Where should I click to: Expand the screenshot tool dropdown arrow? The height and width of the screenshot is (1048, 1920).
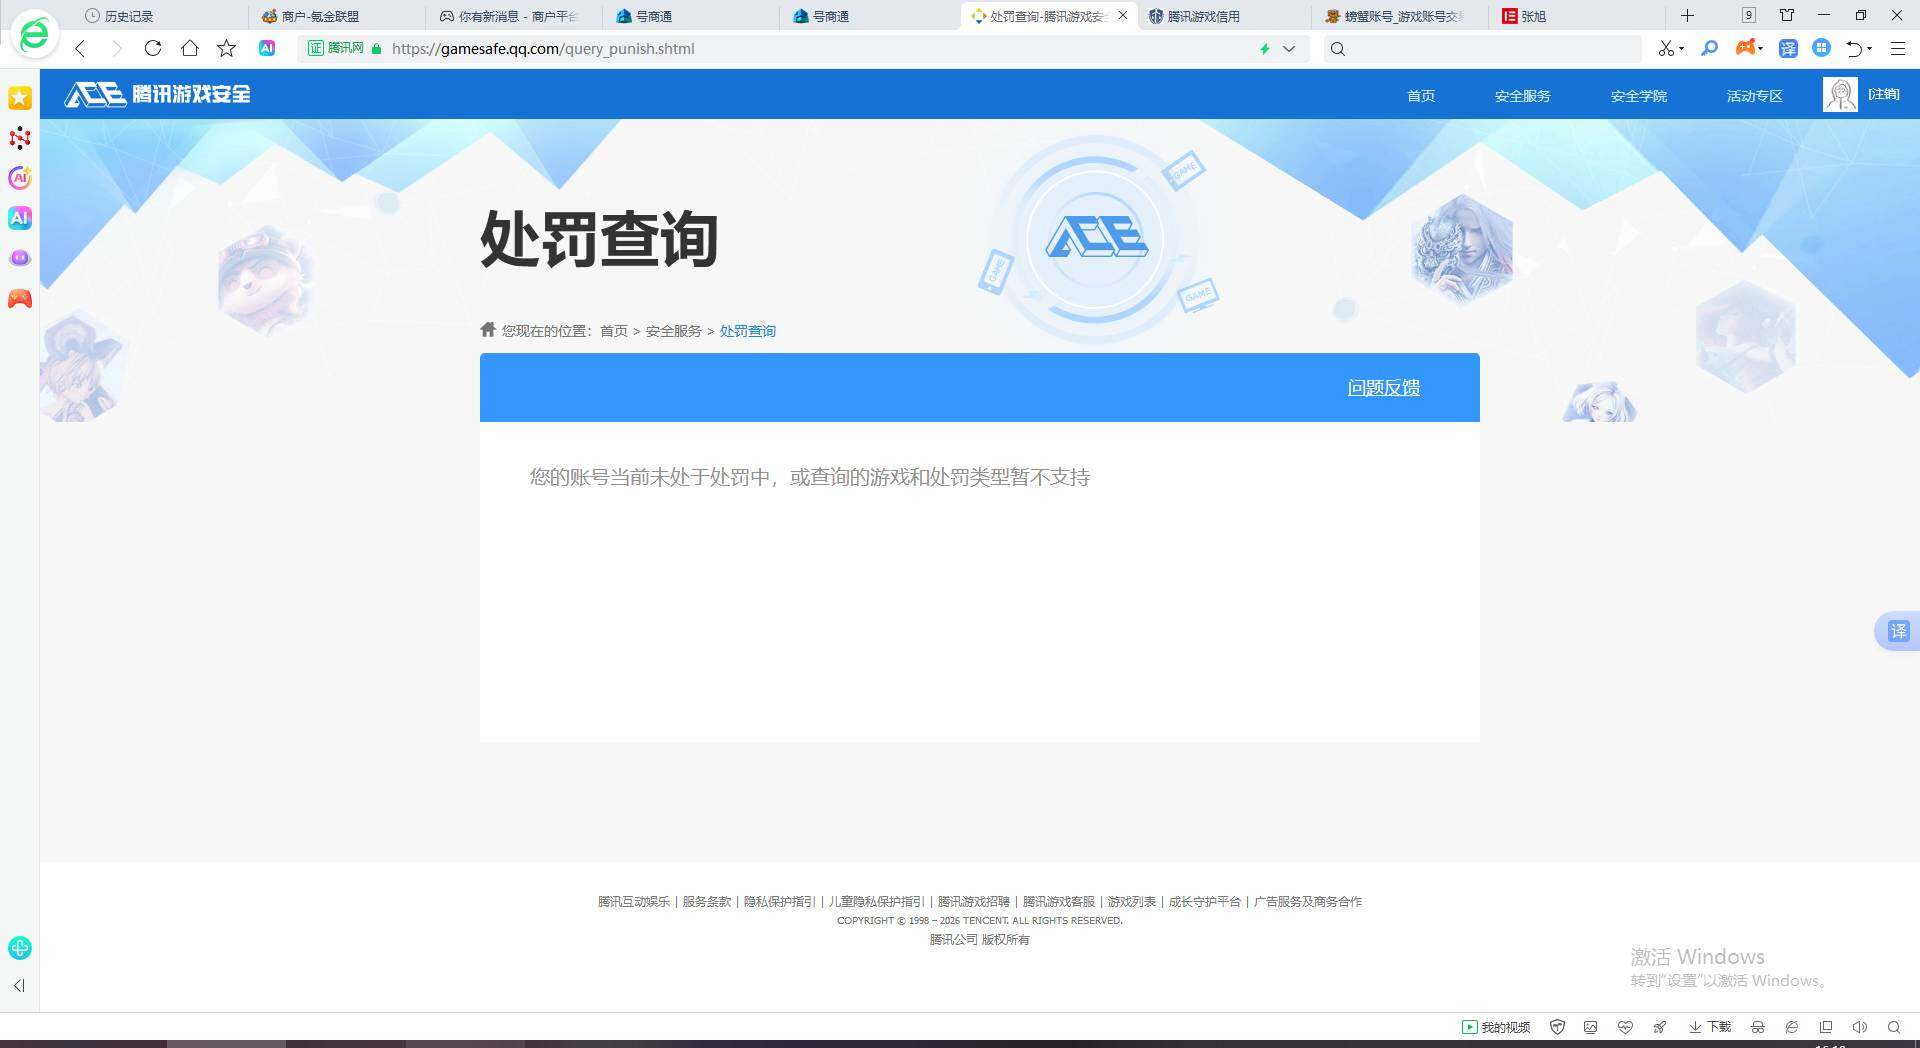click(1682, 48)
